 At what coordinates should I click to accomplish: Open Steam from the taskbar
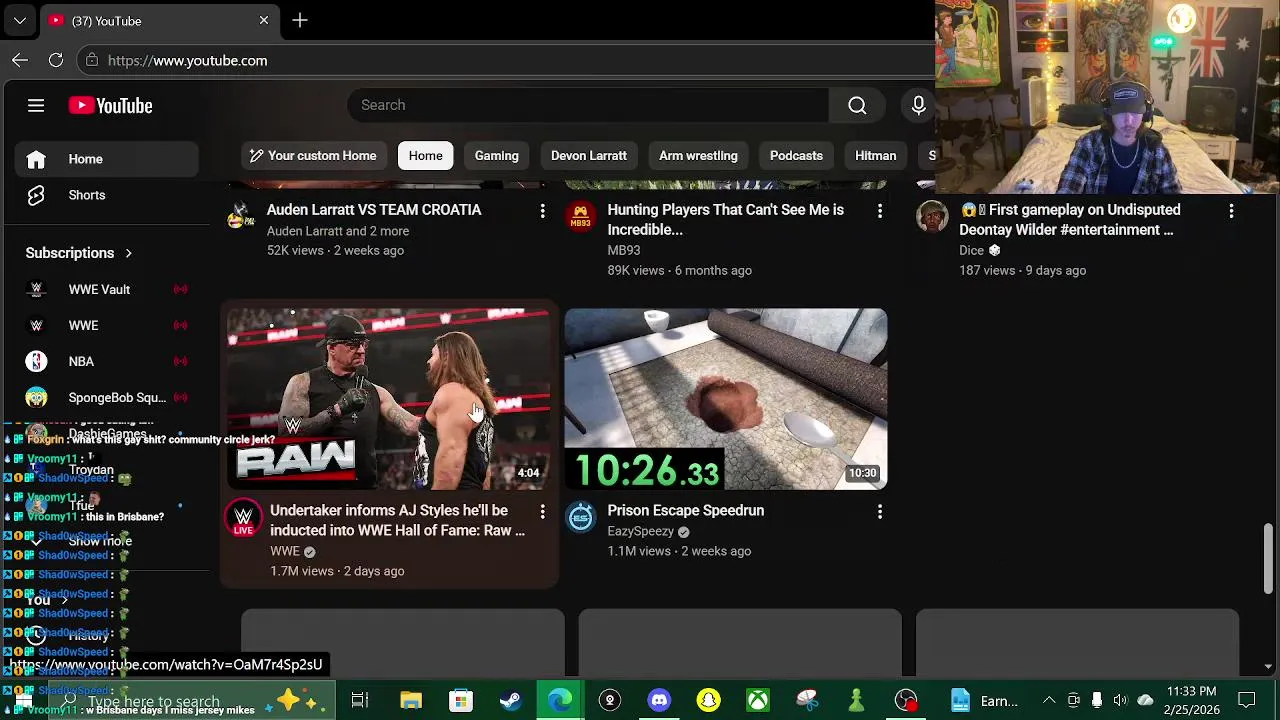(x=510, y=701)
